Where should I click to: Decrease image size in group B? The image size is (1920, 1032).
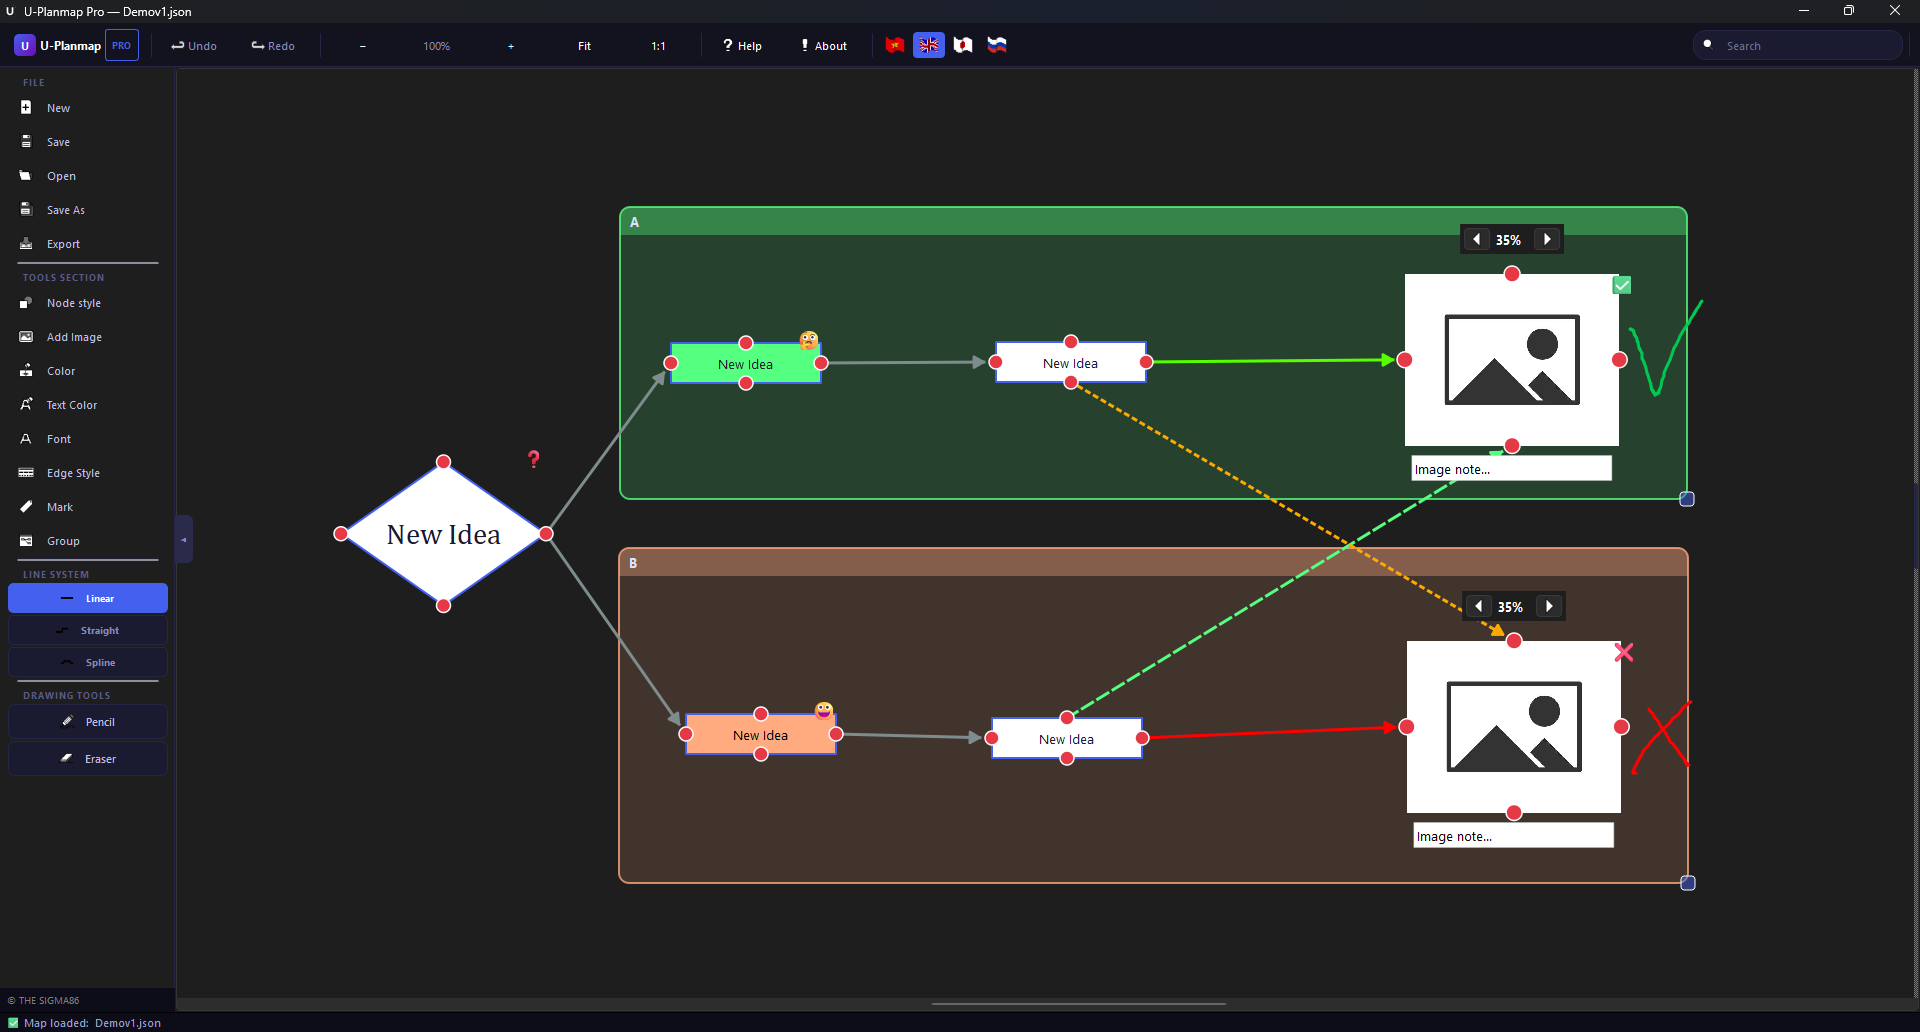tap(1479, 607)
